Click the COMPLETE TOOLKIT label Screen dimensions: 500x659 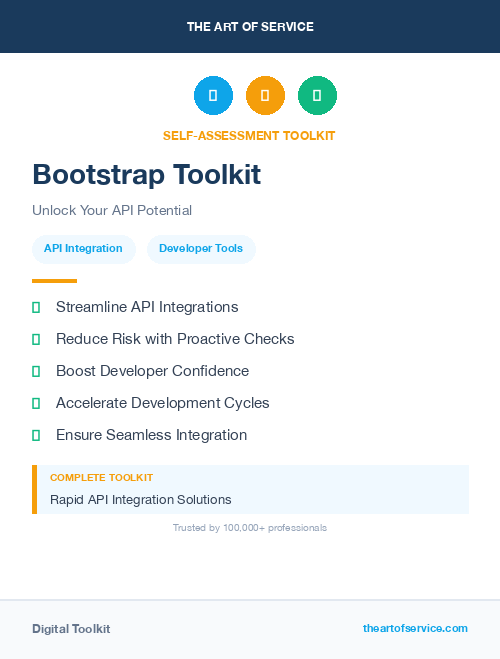[x=101, y=478]
